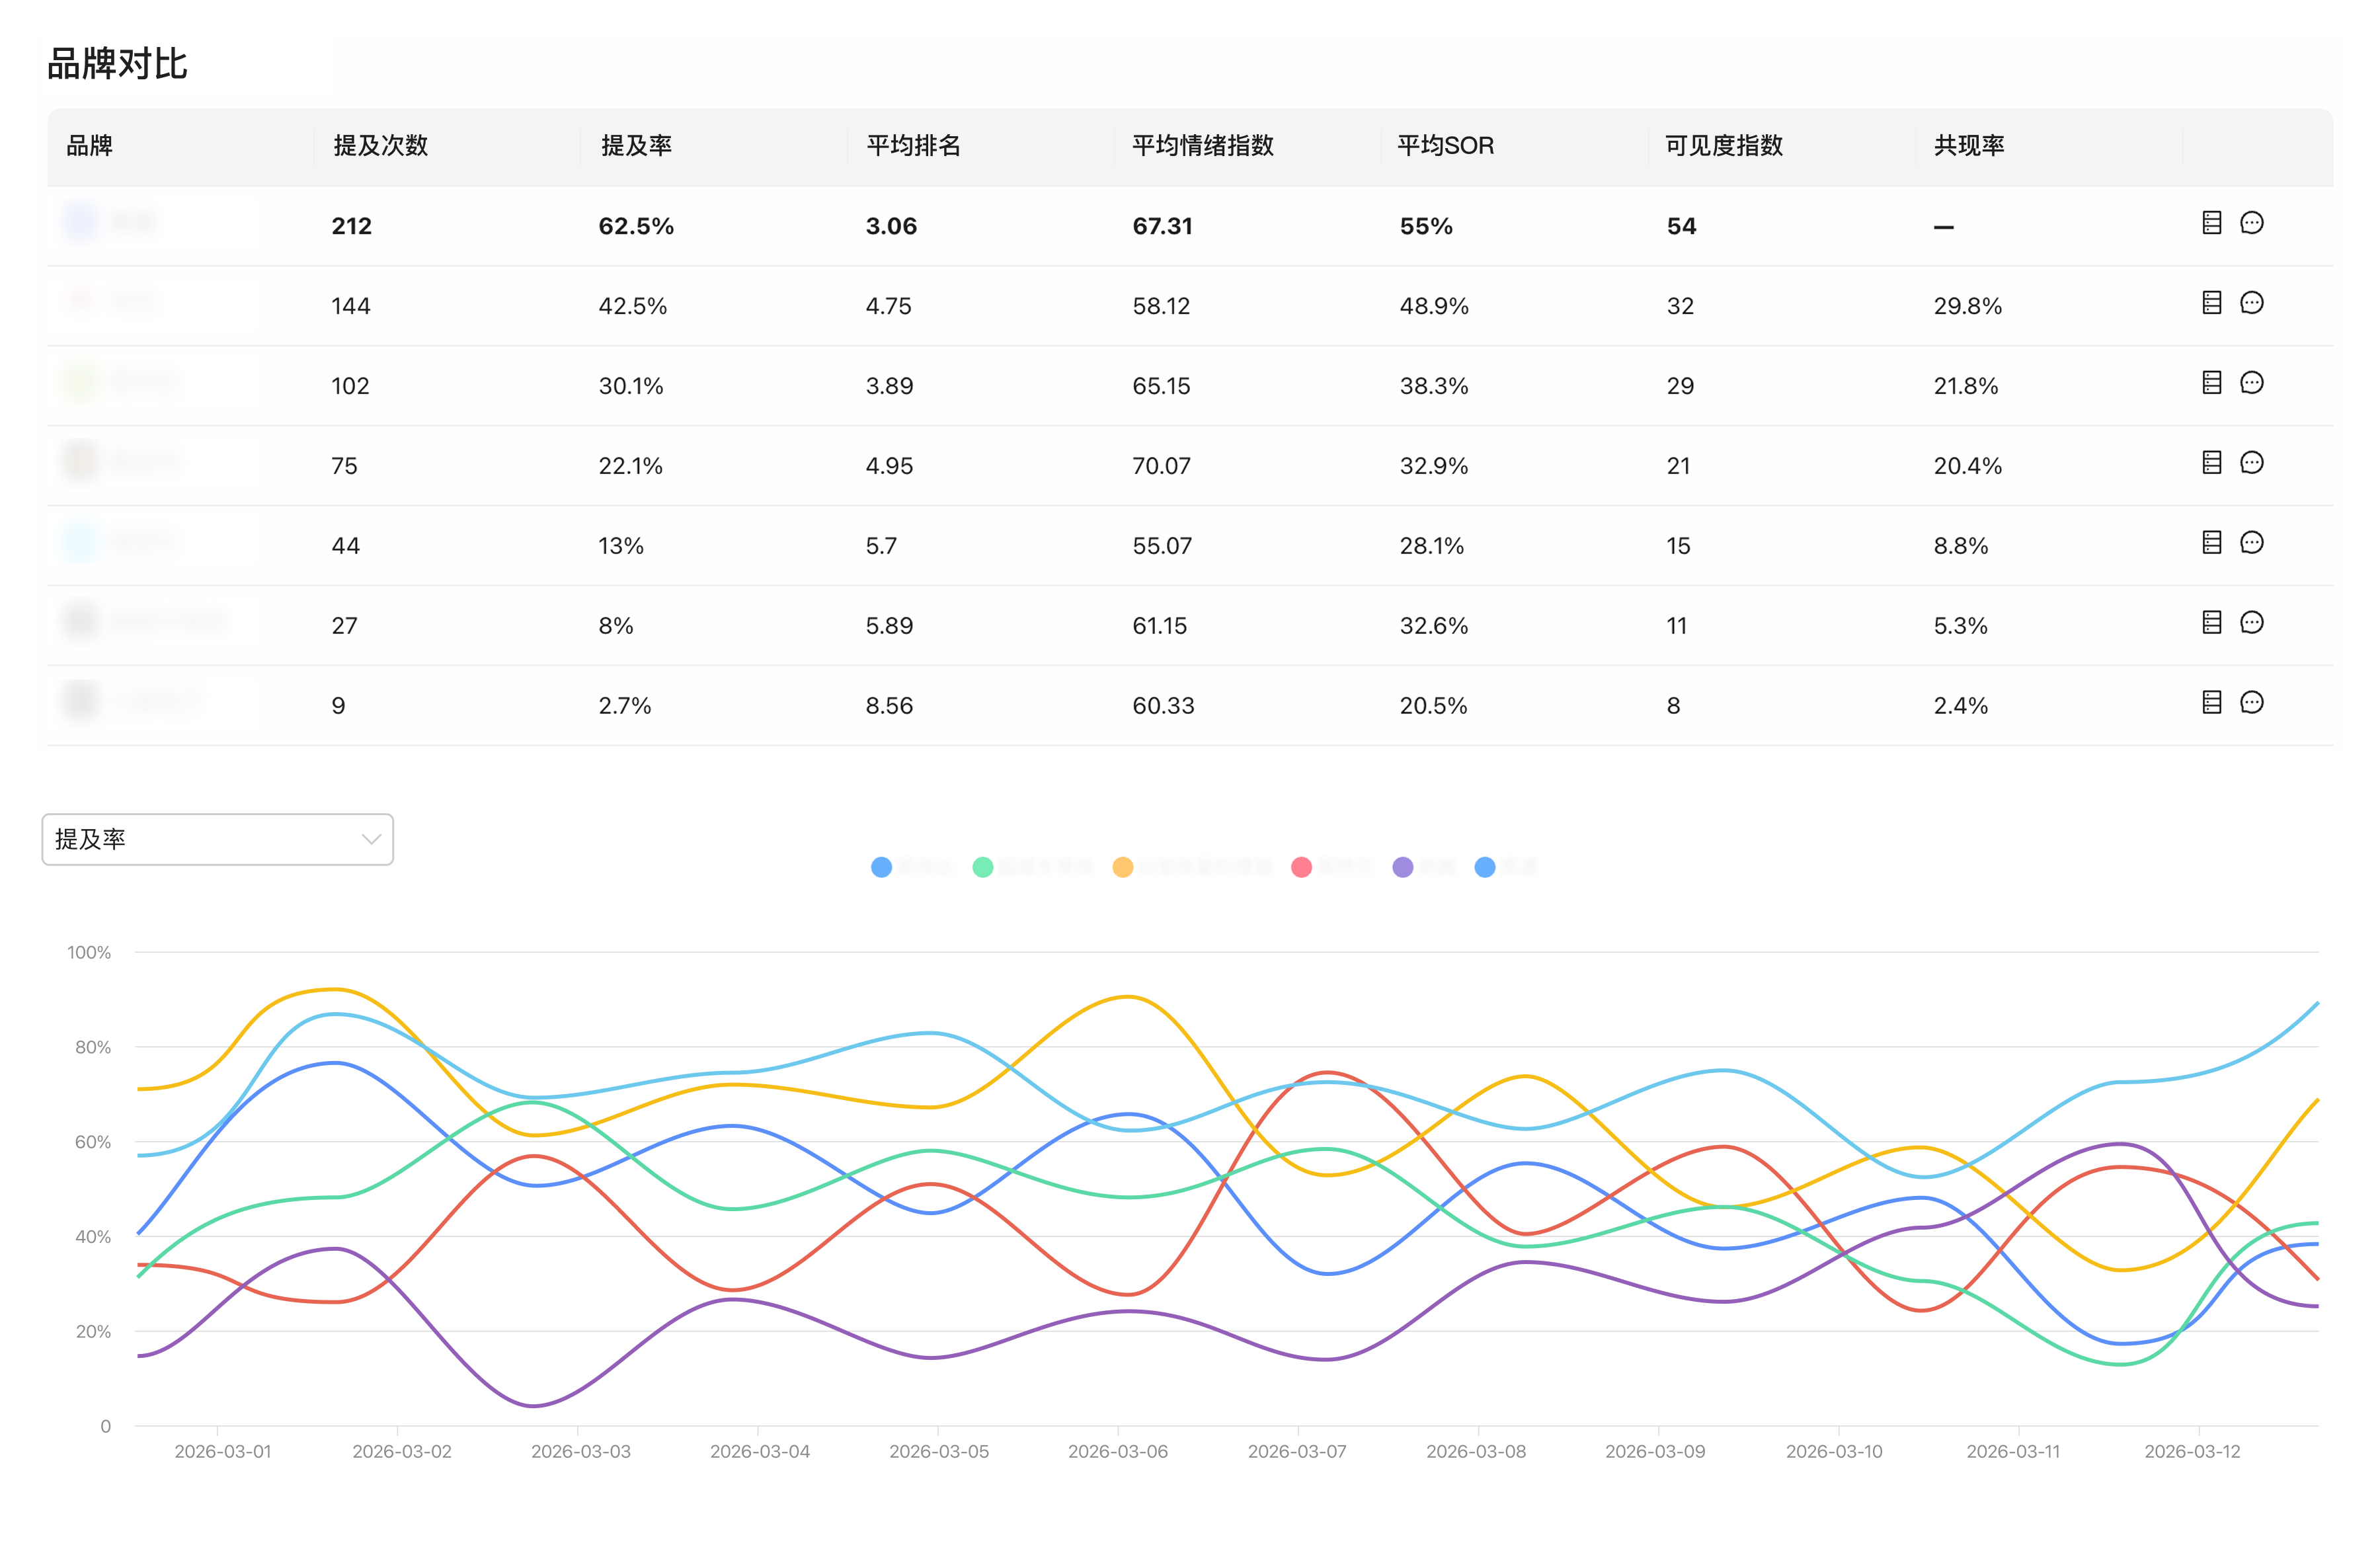Click chat bubble icon in 44 mentions row
The height and width of the screenshot is (1547, 2380).
(2251, 543)
